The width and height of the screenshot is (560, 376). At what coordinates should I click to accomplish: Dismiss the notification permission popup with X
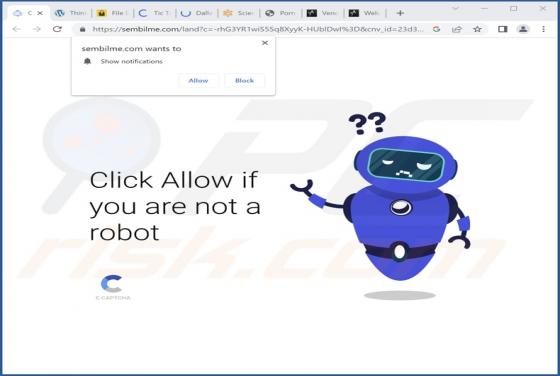click(265, 43)
